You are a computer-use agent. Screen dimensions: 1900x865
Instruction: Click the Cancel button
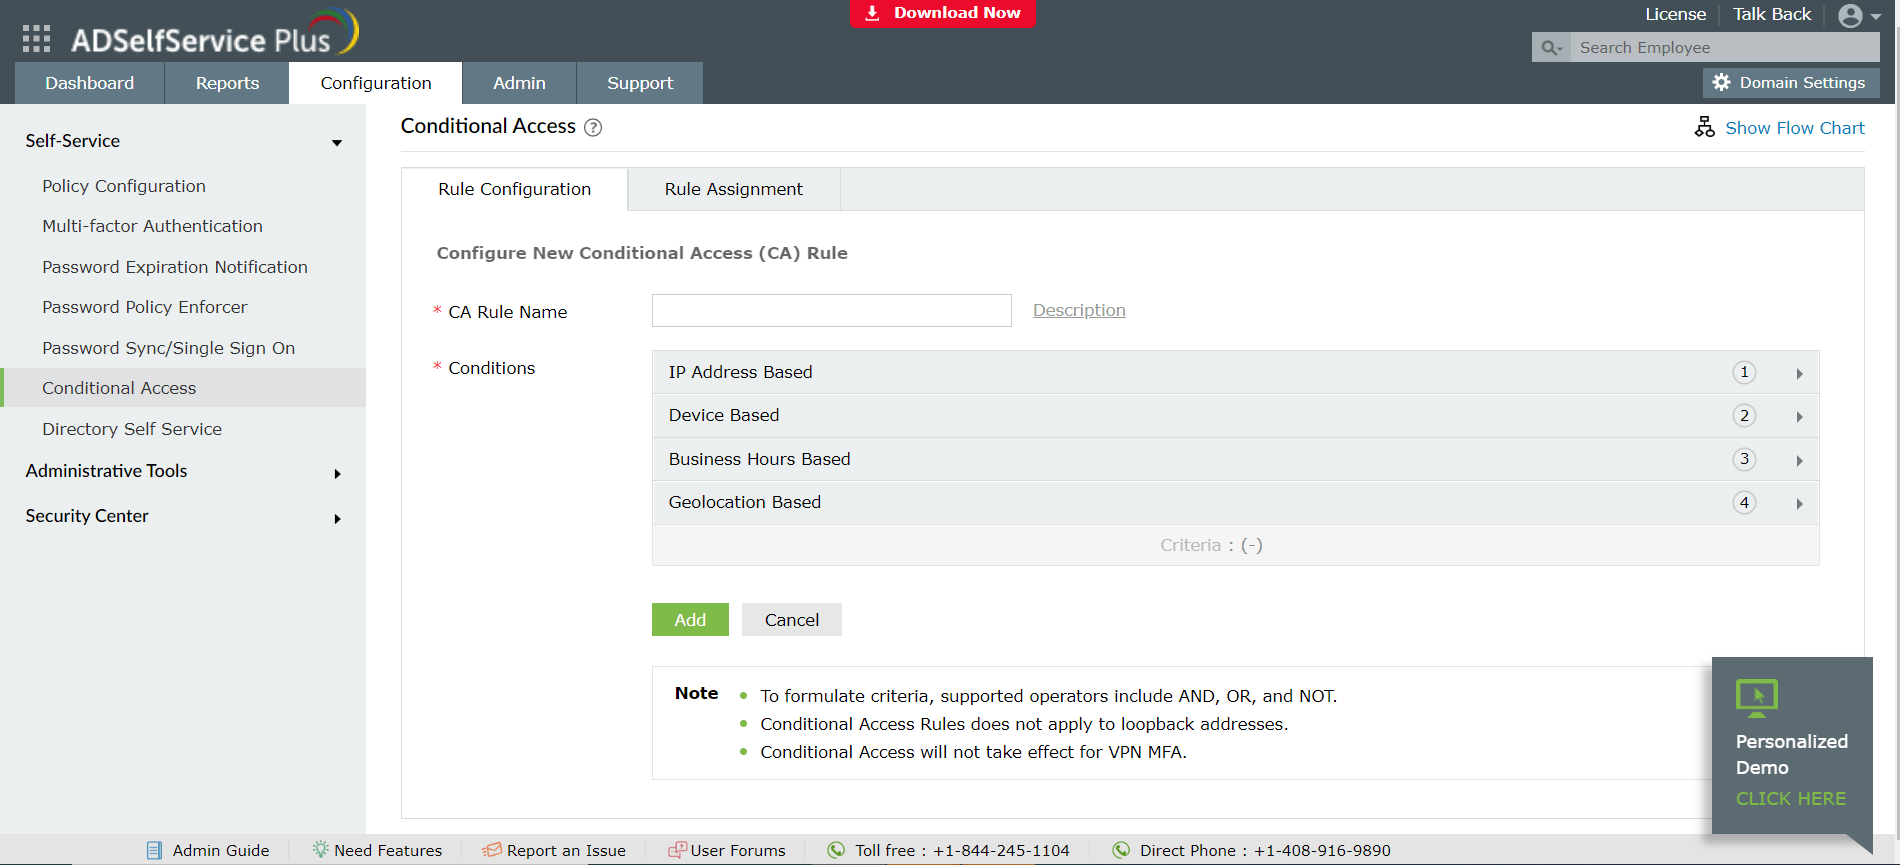pos(792,620)
